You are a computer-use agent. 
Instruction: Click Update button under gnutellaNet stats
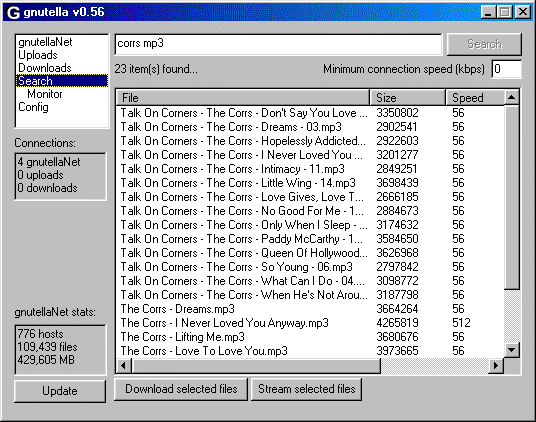coord(60,391)
